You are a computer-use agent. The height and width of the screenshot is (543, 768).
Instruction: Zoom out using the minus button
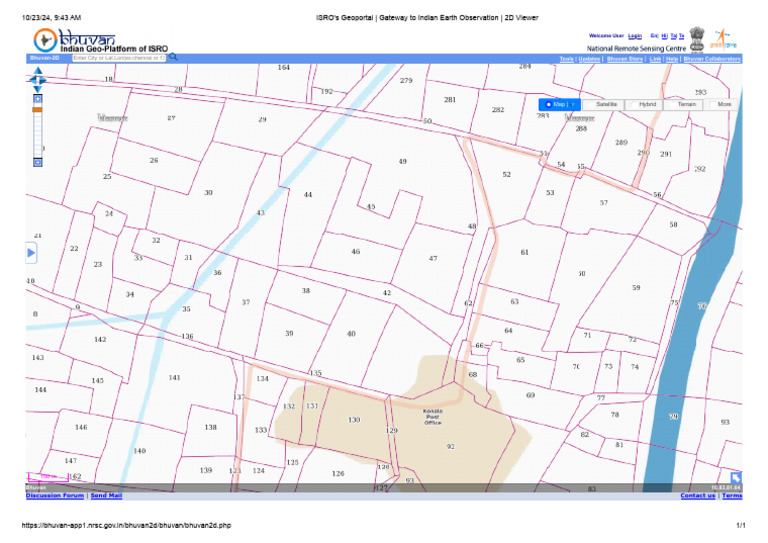point(38,160)
